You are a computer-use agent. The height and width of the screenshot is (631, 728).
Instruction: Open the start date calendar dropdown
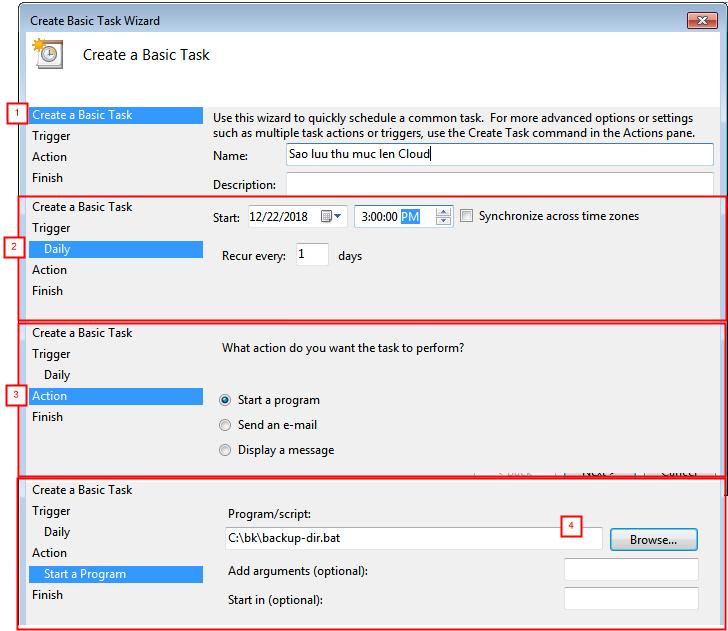332,216
